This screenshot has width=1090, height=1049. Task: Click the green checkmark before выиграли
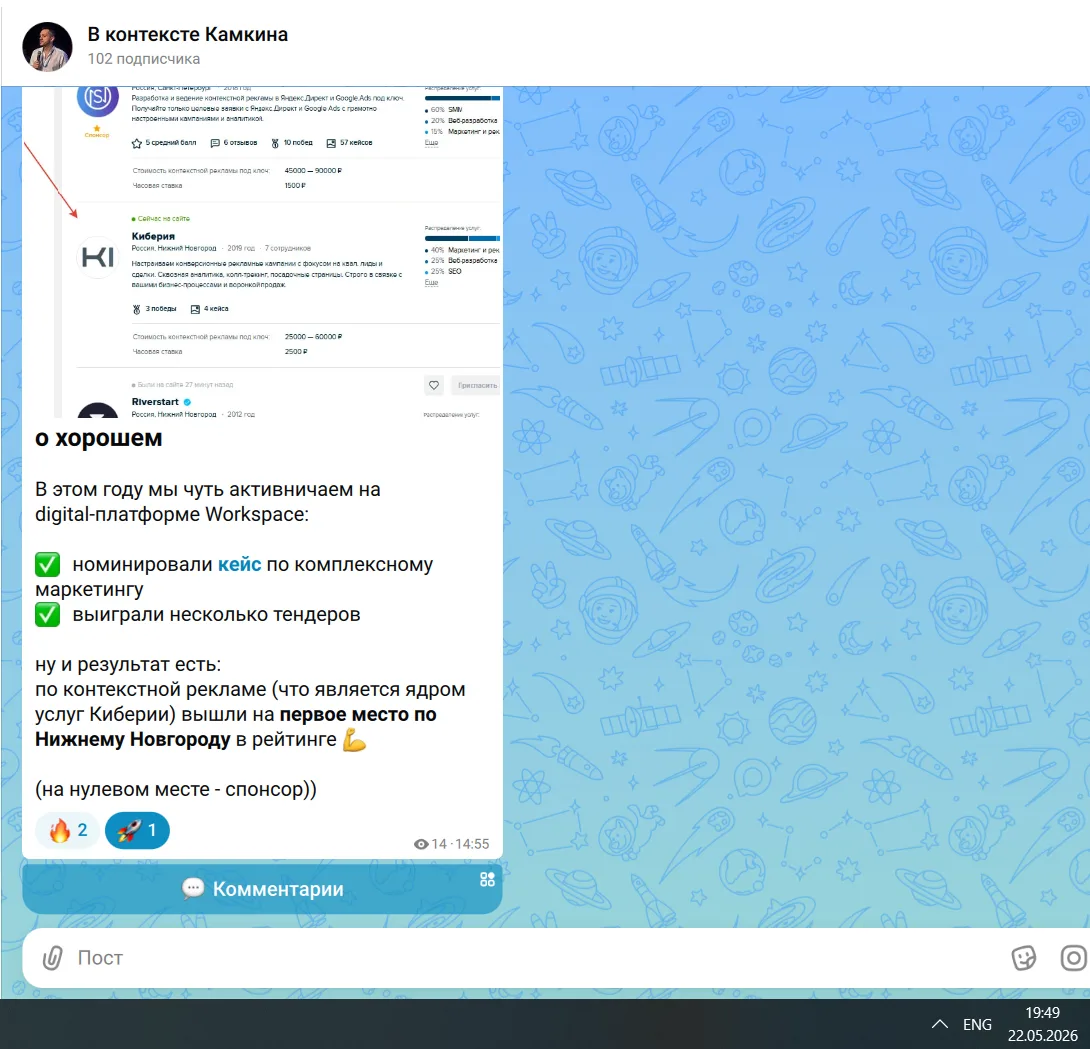pyautogui.click(x=47, y=615)
